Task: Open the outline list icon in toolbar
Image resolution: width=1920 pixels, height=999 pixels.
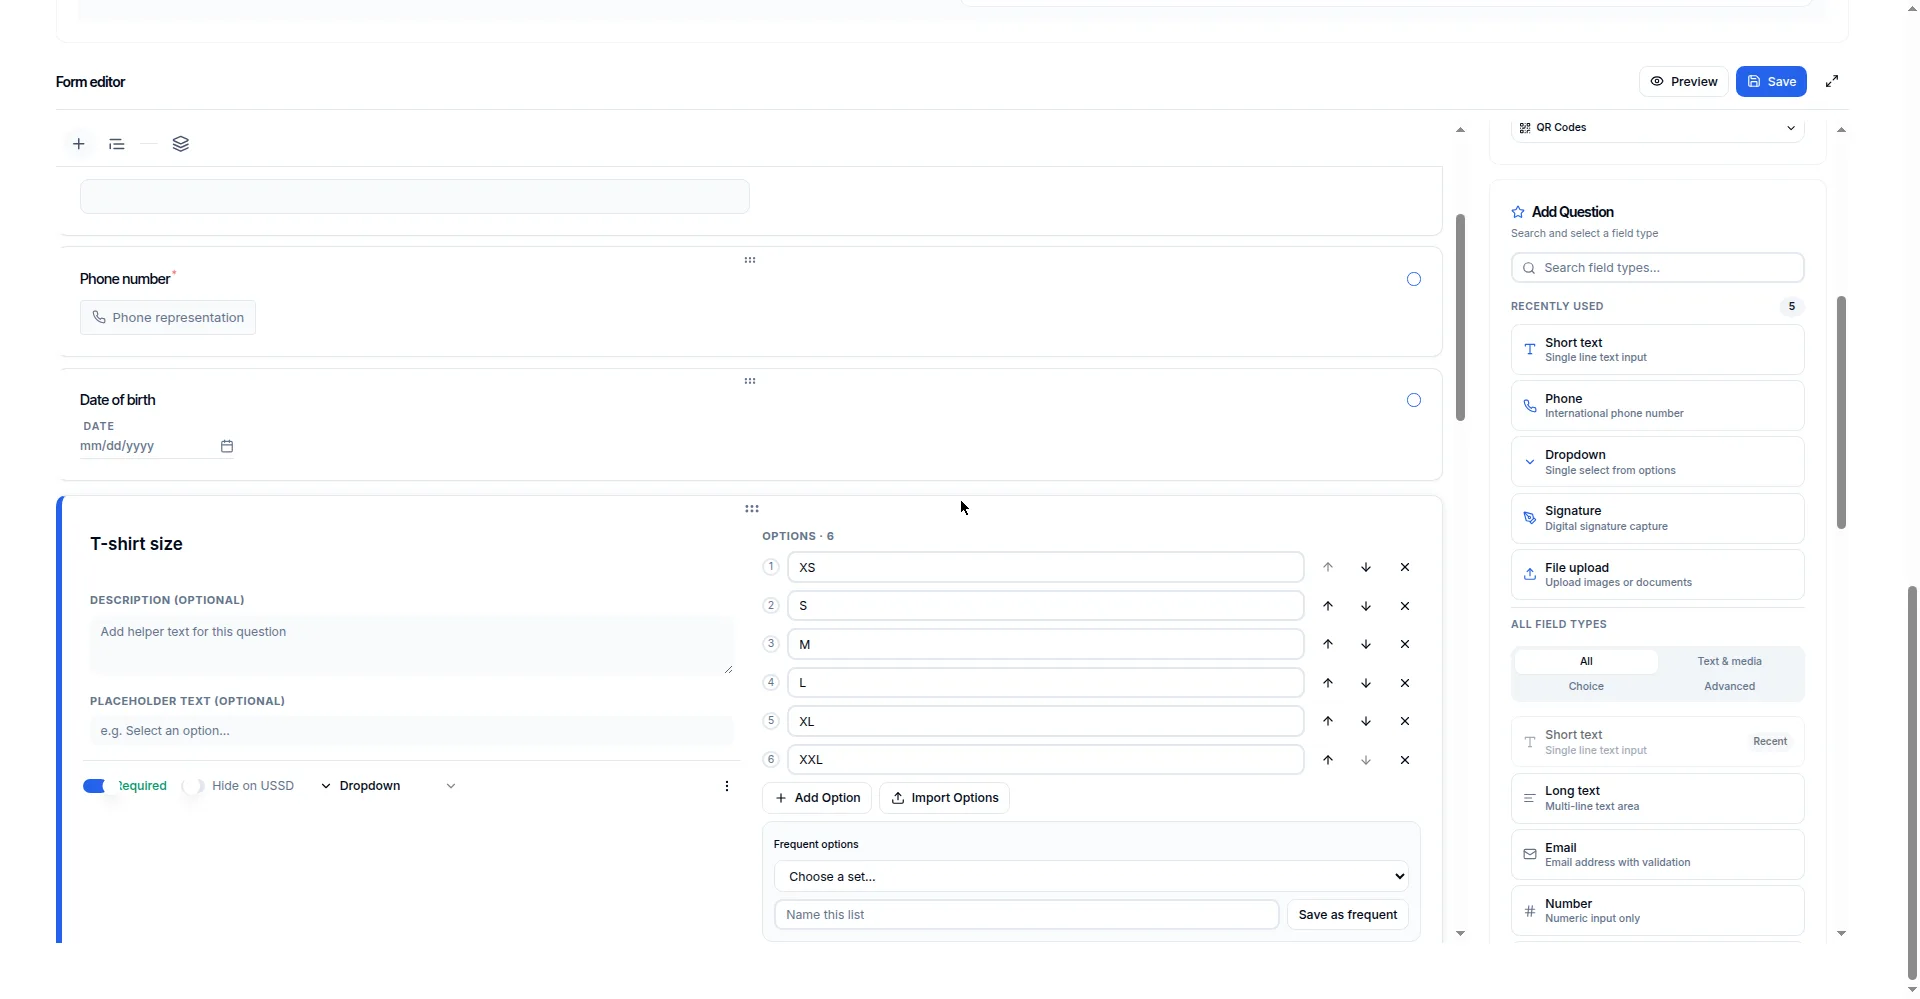Action: pos(117,144)
